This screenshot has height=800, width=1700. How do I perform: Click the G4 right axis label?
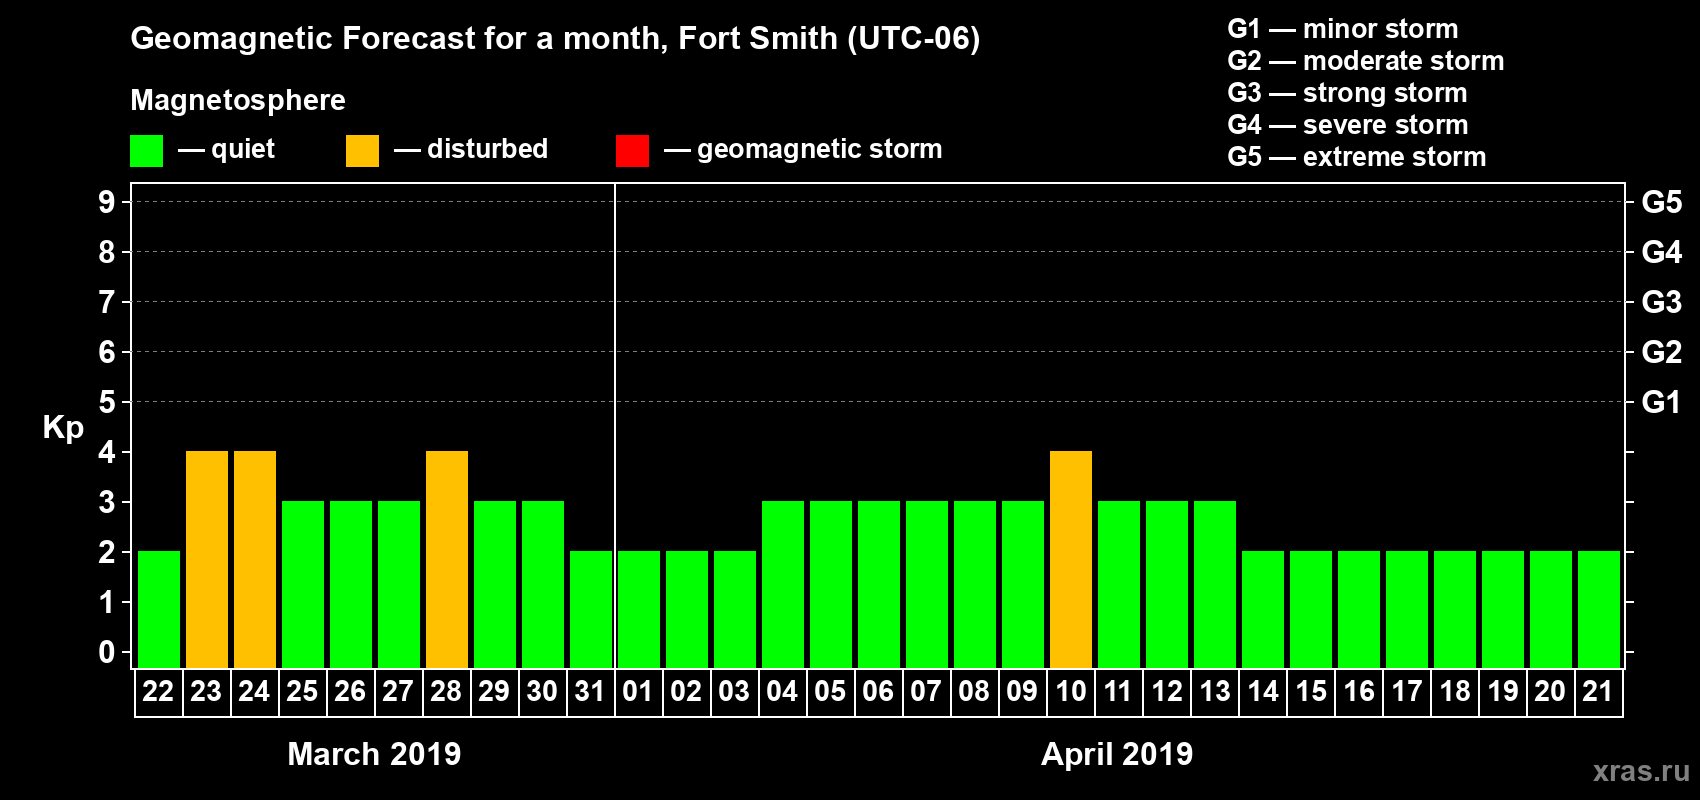point(1662,252)
